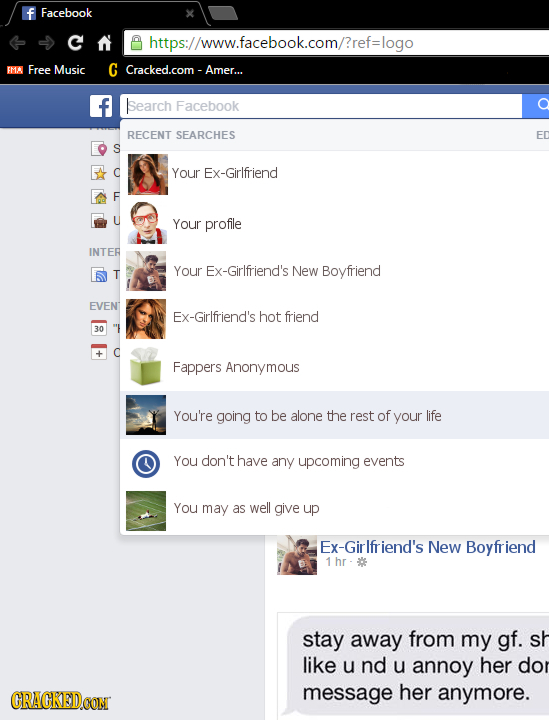549x720 pixels.
Task: Click the sidebar map pin icon
Action: coord(99,149)
